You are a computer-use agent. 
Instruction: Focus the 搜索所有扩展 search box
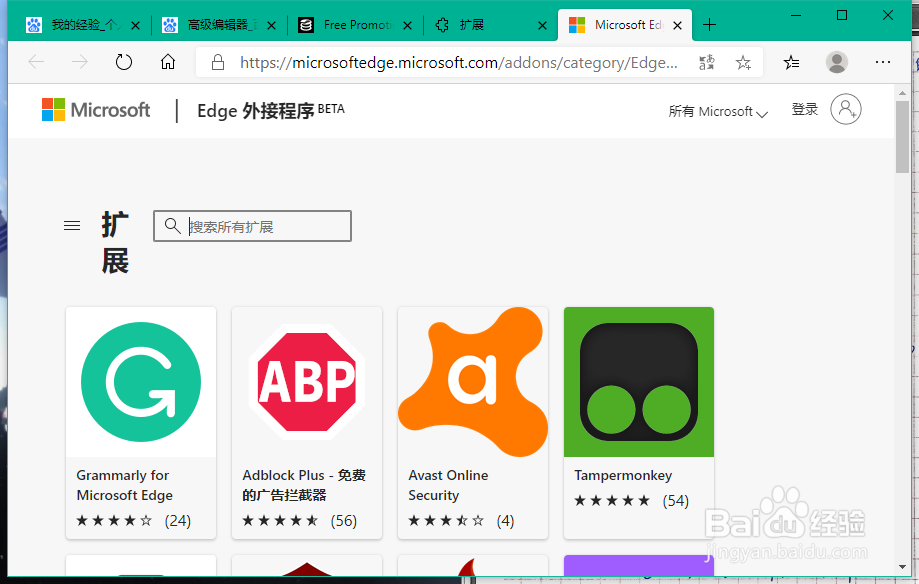tap(253, 226)
